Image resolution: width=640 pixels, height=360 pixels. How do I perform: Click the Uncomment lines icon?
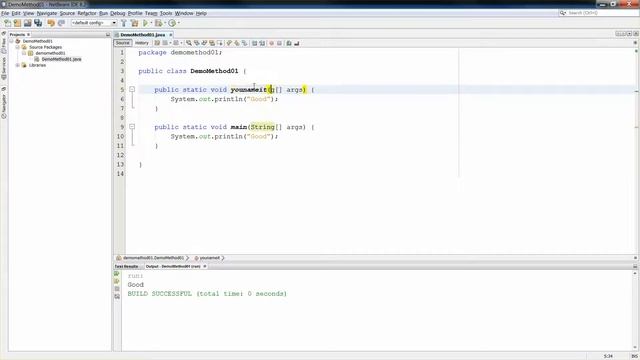pos(297,43)
